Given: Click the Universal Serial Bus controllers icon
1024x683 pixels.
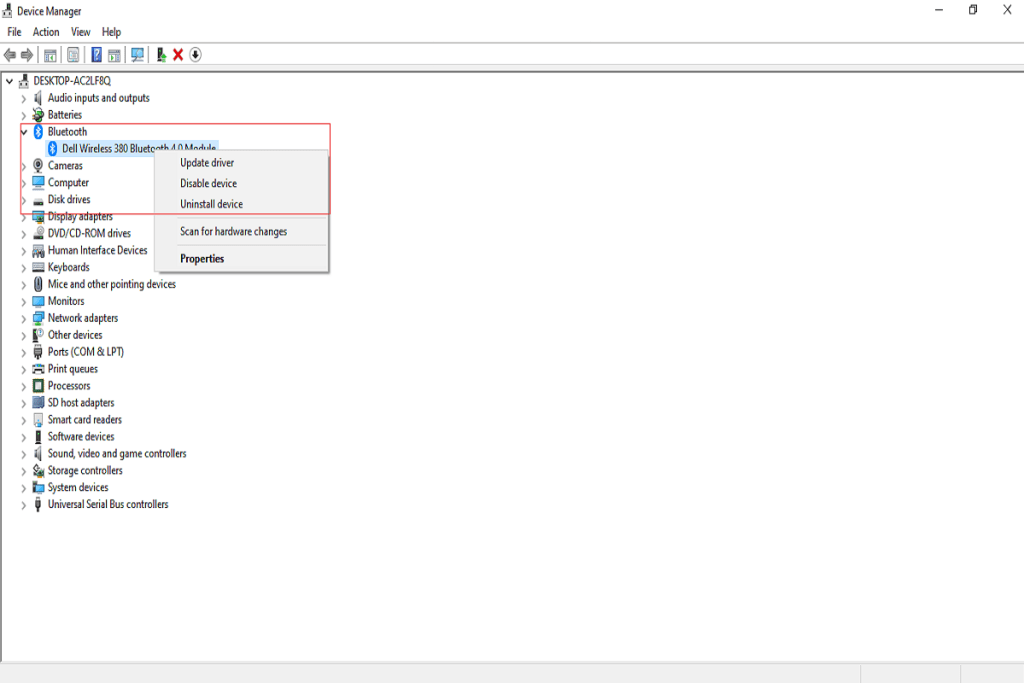Looking at the screenshot, I should point(38,504).
